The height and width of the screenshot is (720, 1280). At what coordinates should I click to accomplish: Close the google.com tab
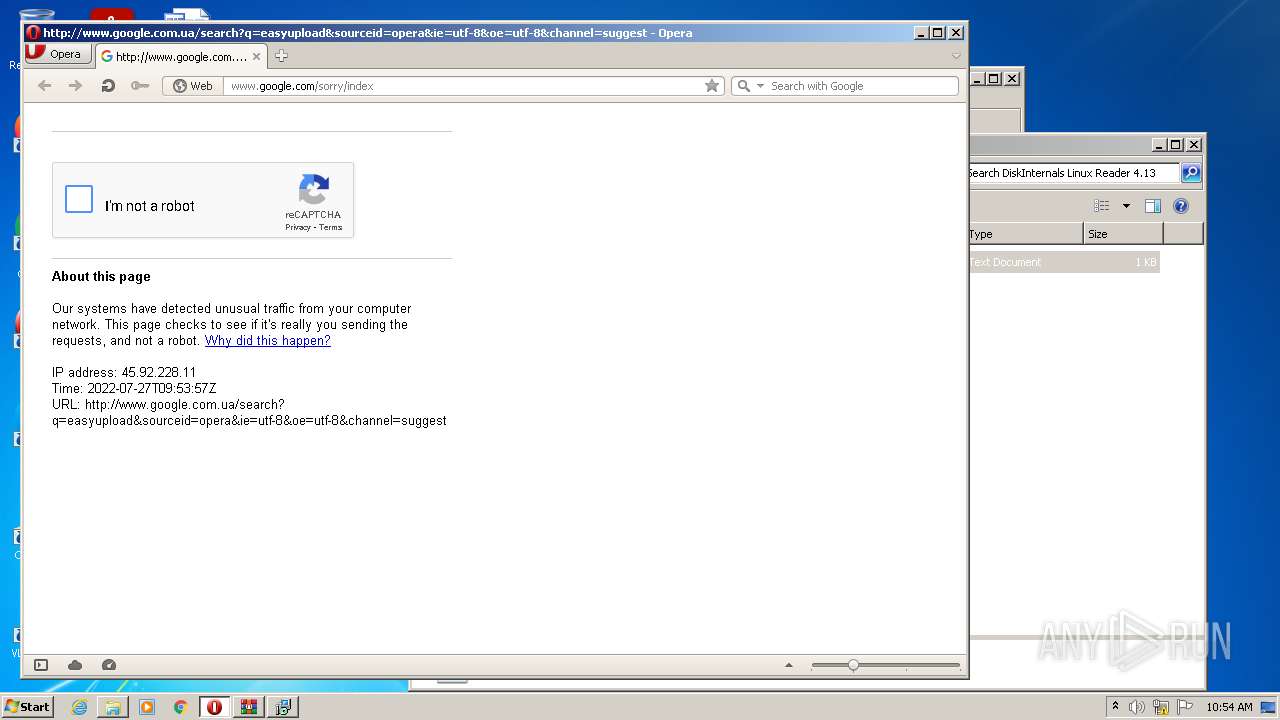click(x=256, y=57)
